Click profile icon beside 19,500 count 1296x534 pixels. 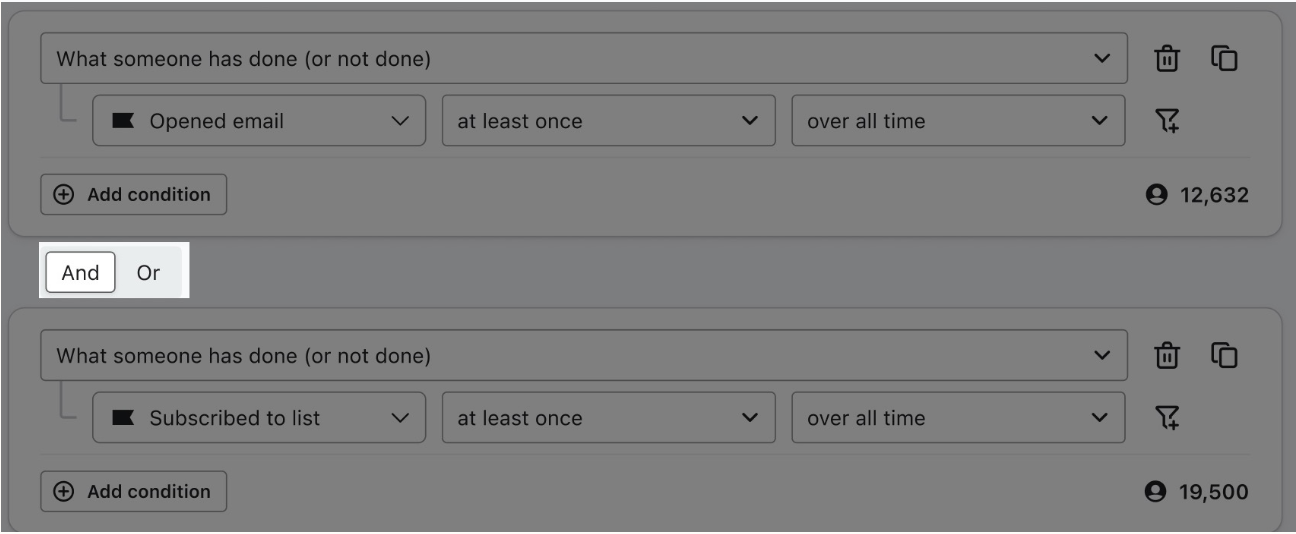[1158, 492]
